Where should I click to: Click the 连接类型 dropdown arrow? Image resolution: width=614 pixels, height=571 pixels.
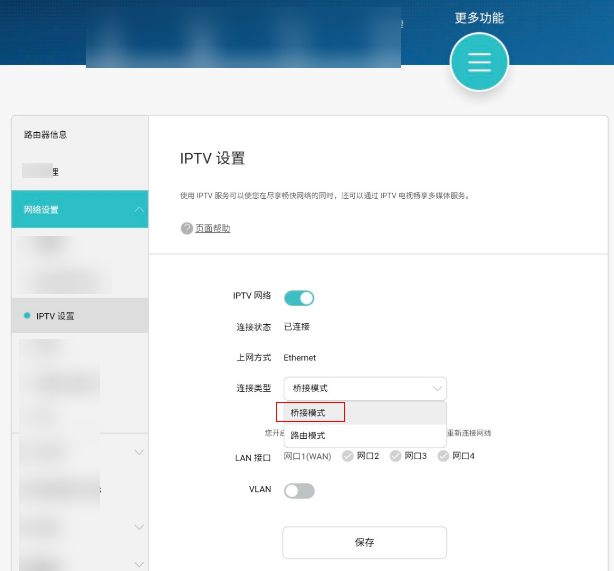pos(436,388)
